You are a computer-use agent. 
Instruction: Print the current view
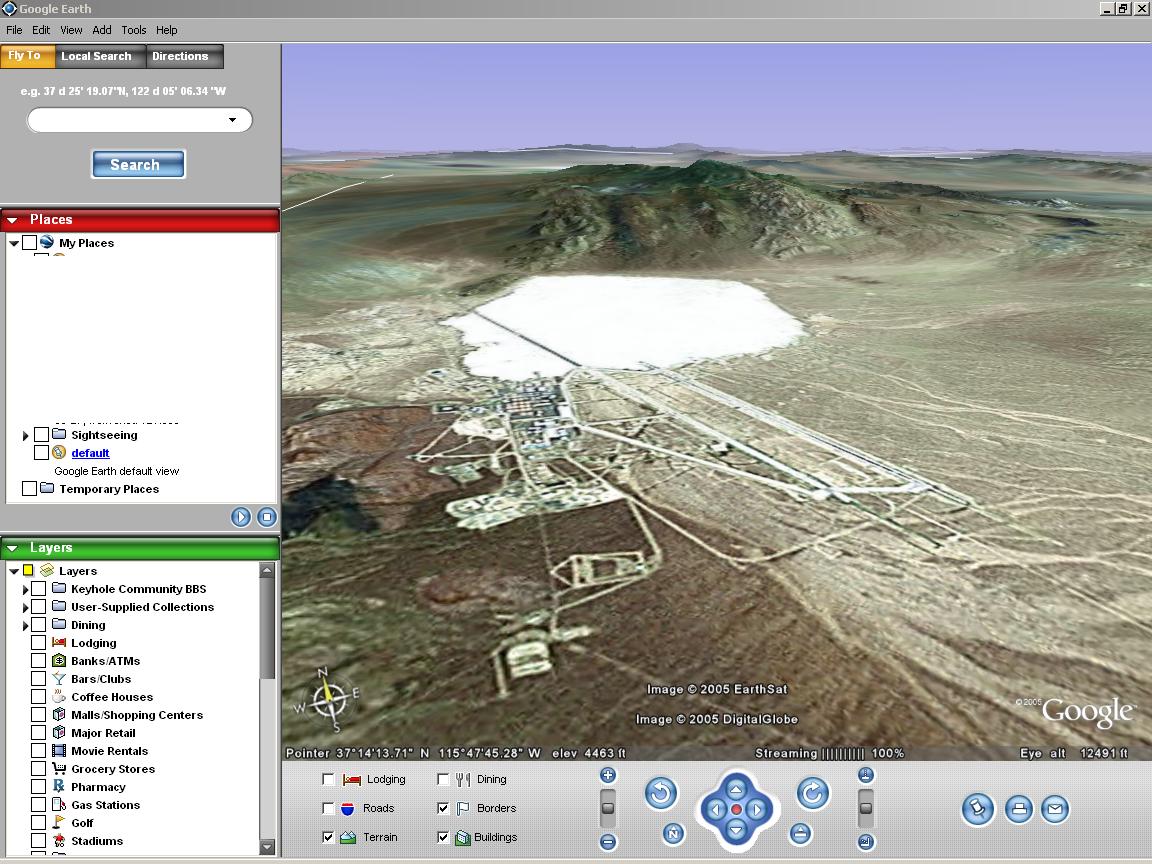[1018, 809]
